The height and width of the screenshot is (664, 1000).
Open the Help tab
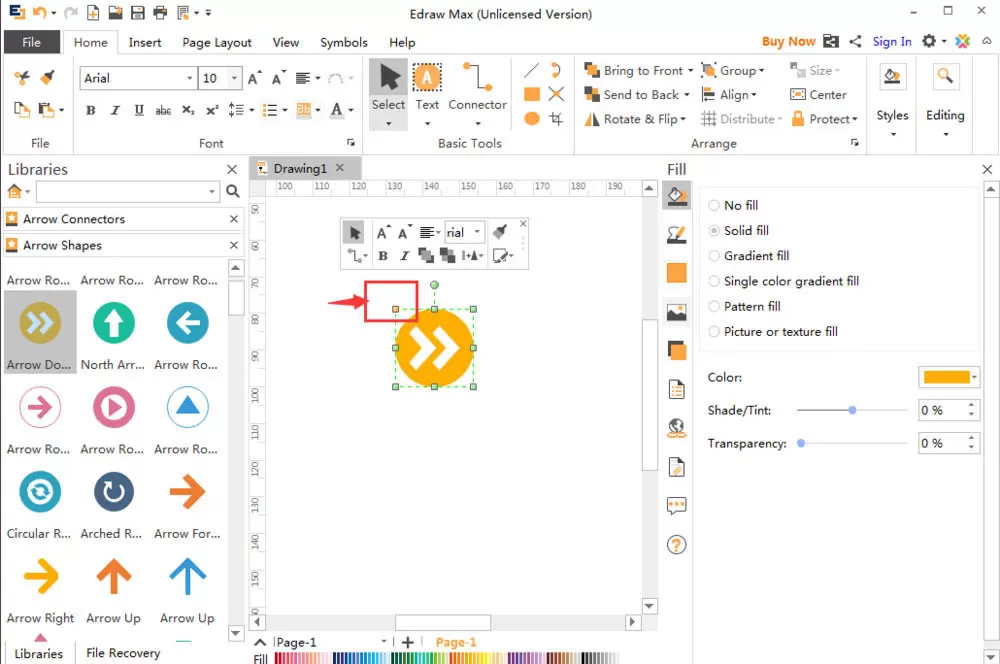pyautogui.click(x=402, y=43)
